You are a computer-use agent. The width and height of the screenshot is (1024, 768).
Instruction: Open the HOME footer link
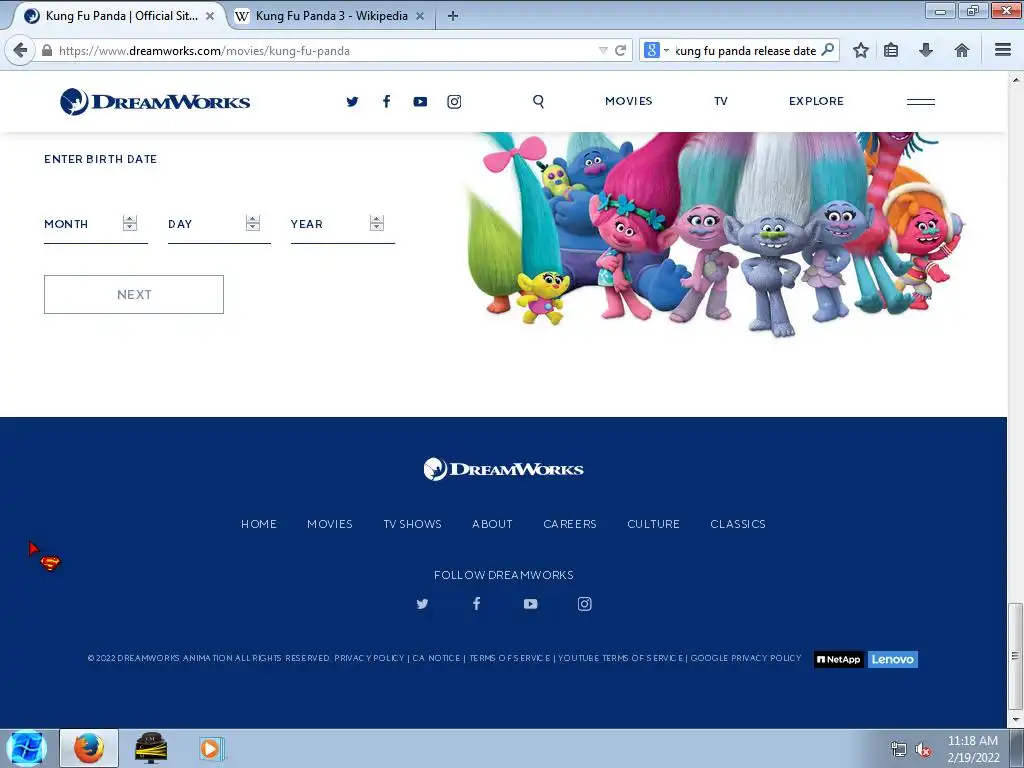point(259,524)
